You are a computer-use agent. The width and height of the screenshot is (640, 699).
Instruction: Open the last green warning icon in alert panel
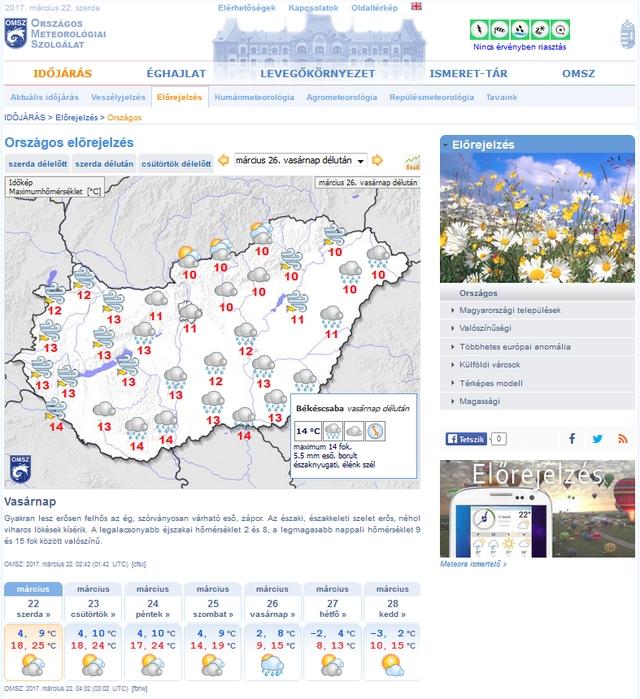560,30
